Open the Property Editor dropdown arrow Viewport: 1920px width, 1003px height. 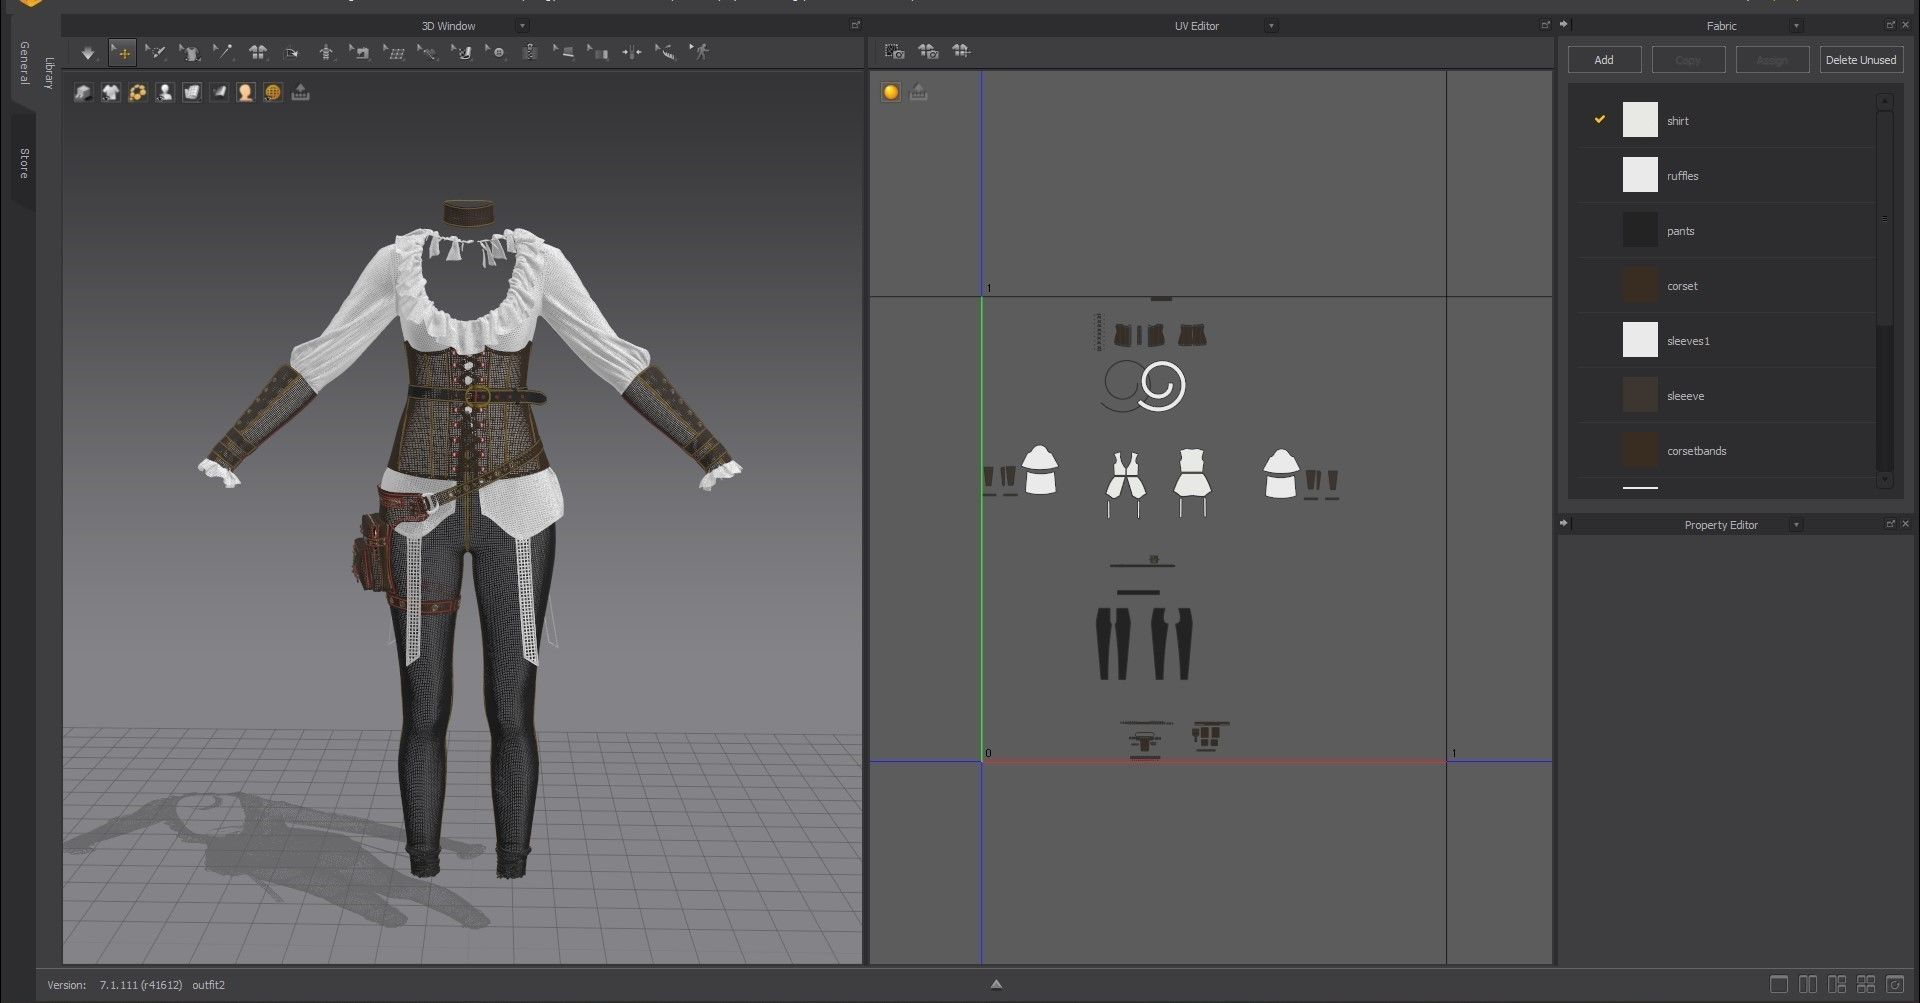(1796, 524)
